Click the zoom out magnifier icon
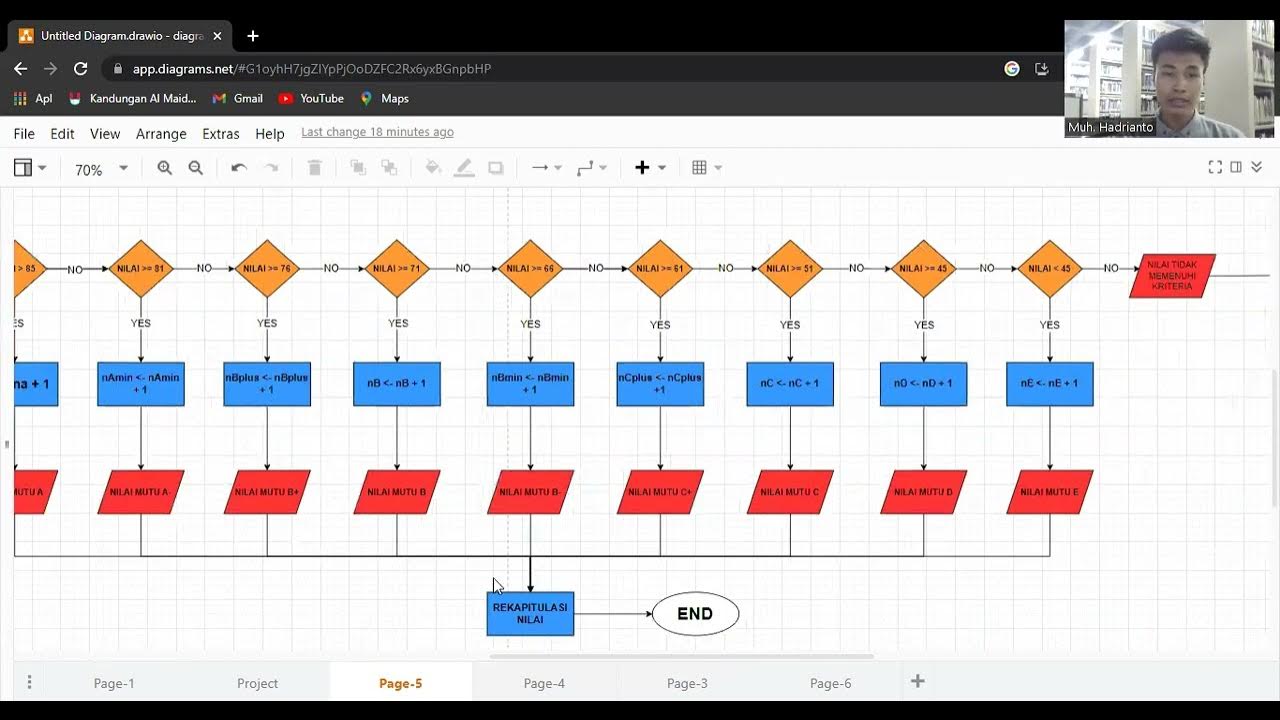1280x720 pixels. [x=196, y=168]
